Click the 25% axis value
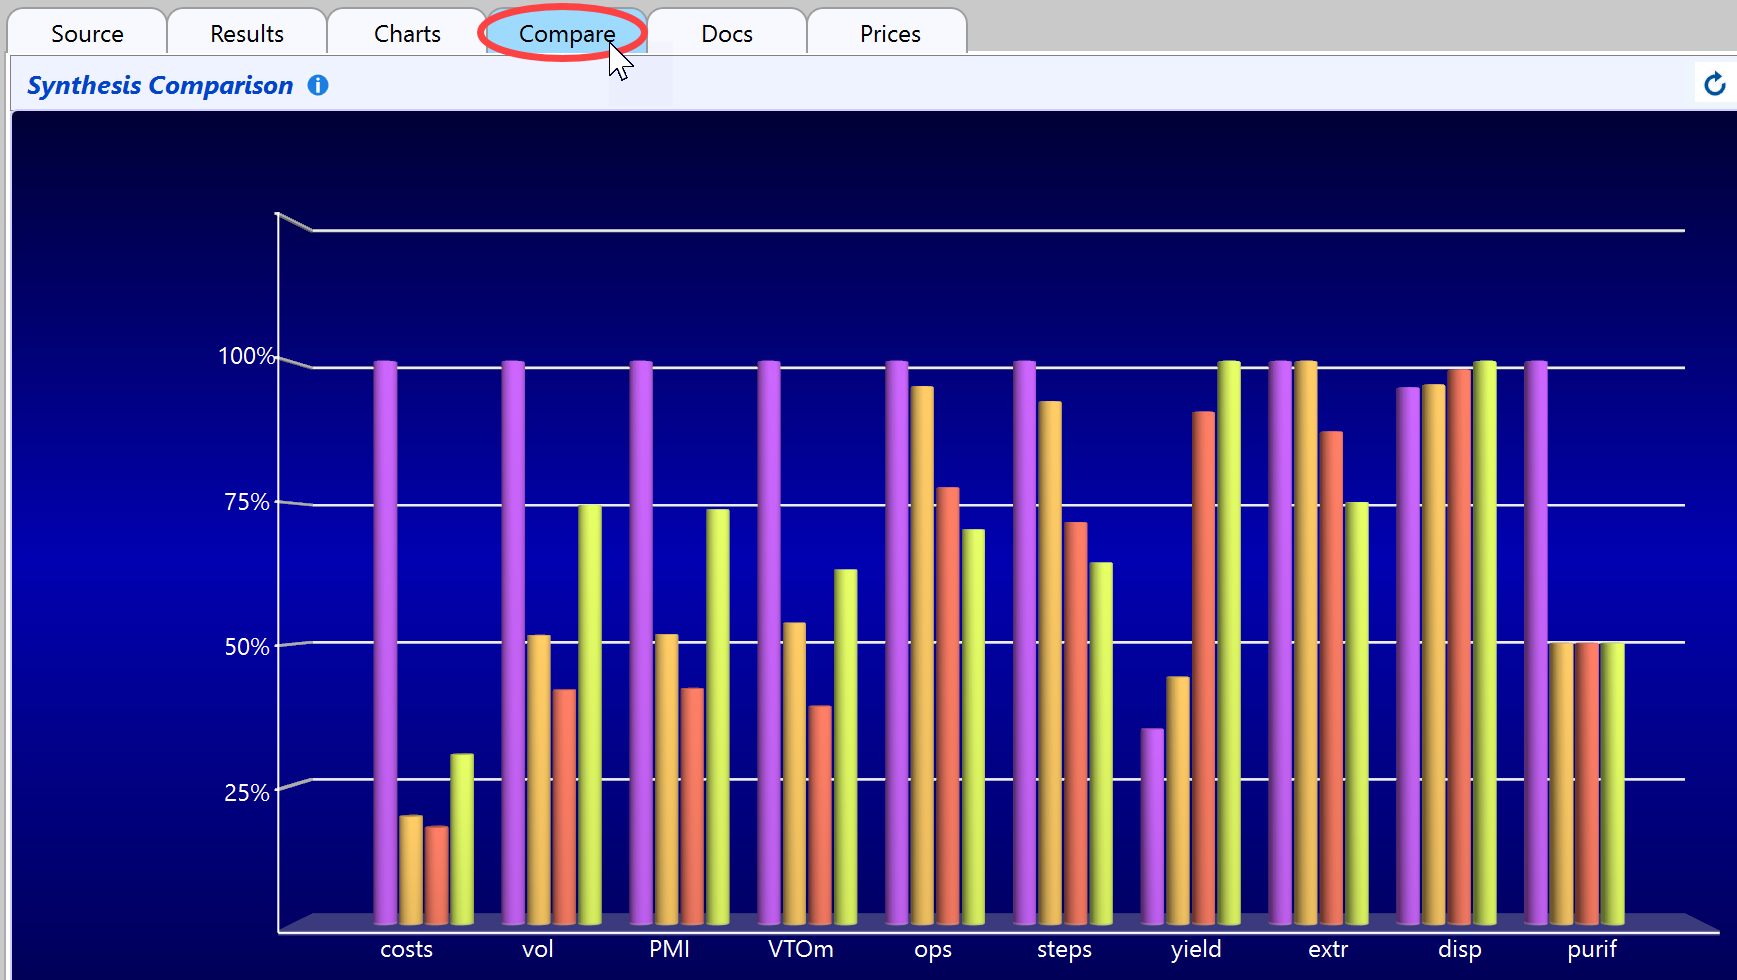1737x980 pixels. point(247,793)
